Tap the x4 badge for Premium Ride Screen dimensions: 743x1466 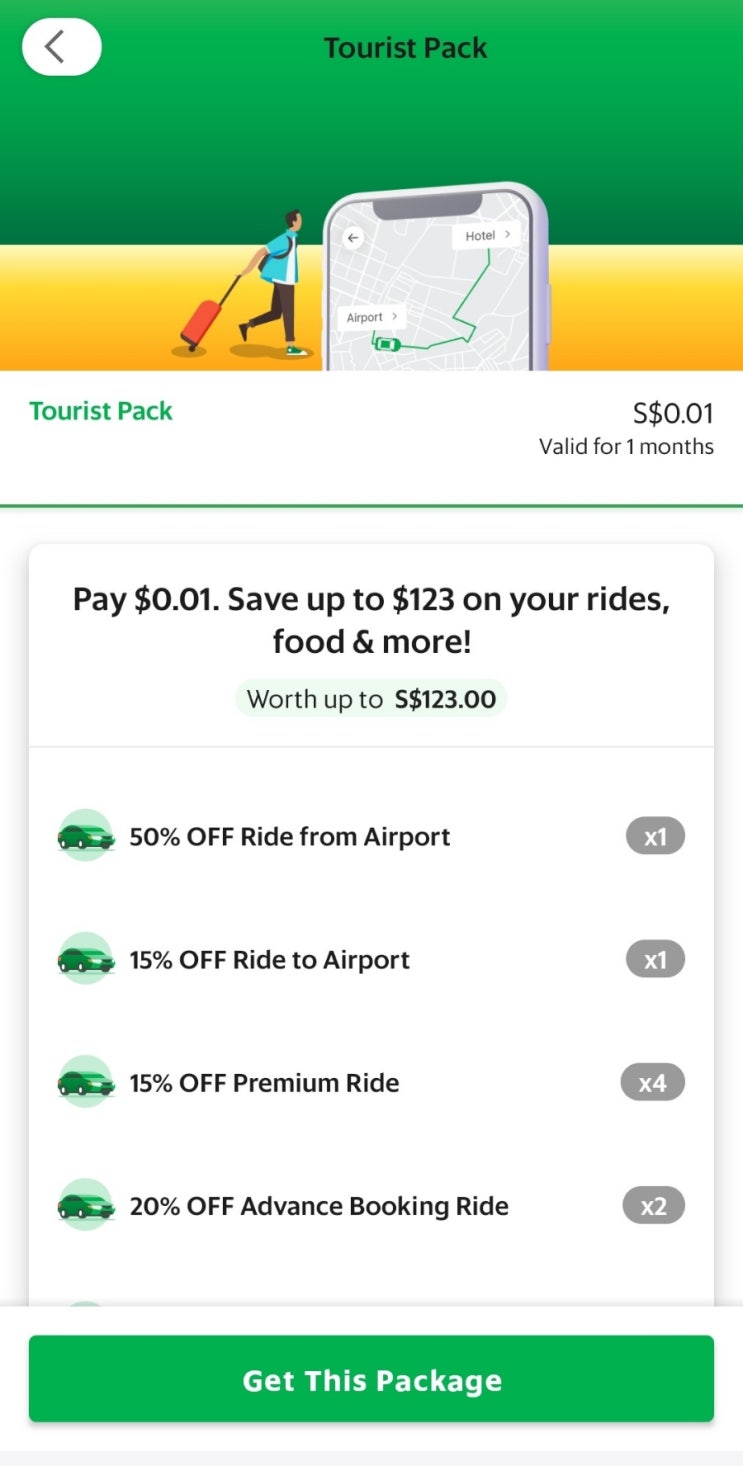click(652, 1083)
